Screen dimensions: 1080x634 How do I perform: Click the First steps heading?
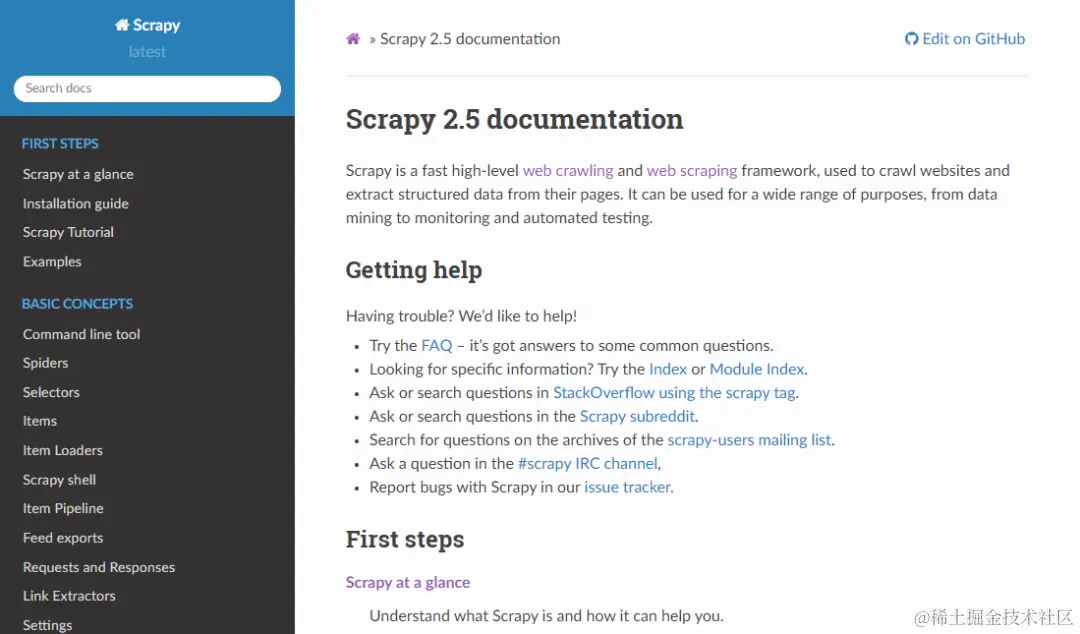[x=405, y=539]
